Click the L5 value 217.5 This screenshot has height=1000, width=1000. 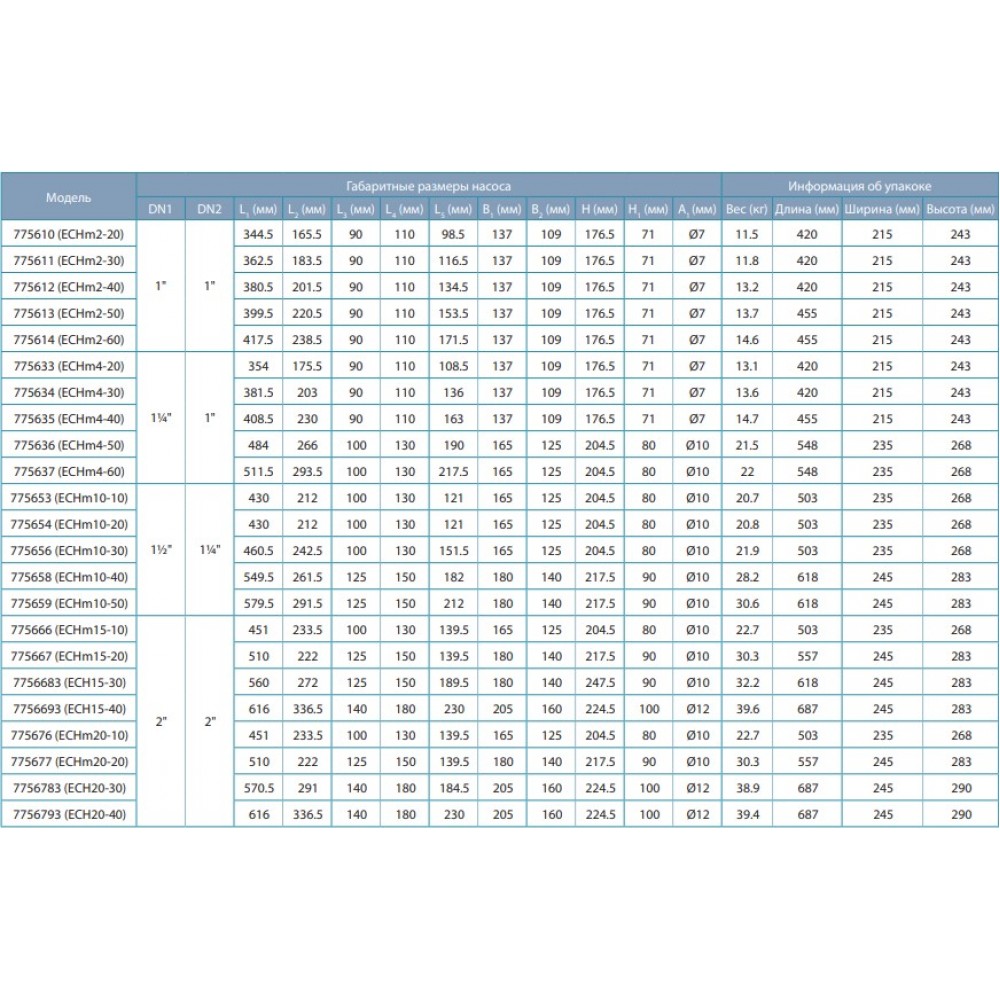(x=453, y=471)
